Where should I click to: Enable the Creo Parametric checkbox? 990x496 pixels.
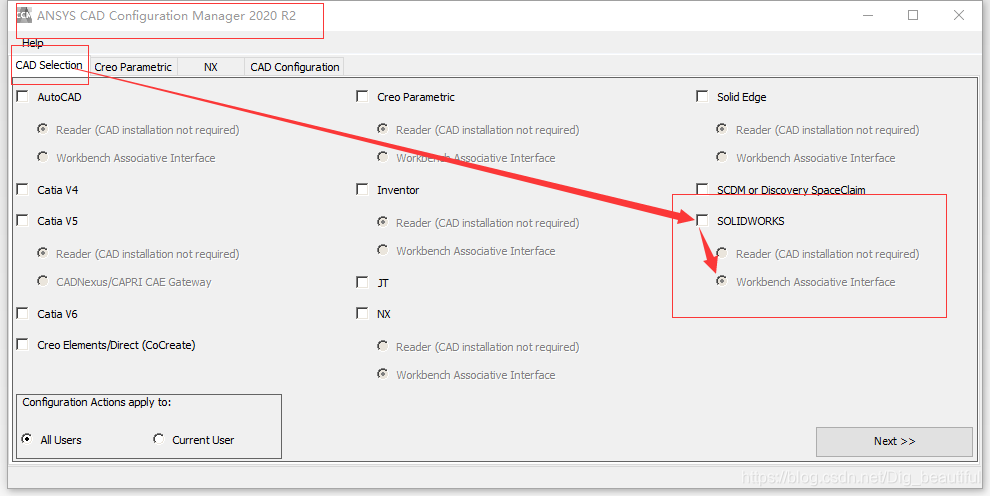pyautogui.click(x=362, y=97)
